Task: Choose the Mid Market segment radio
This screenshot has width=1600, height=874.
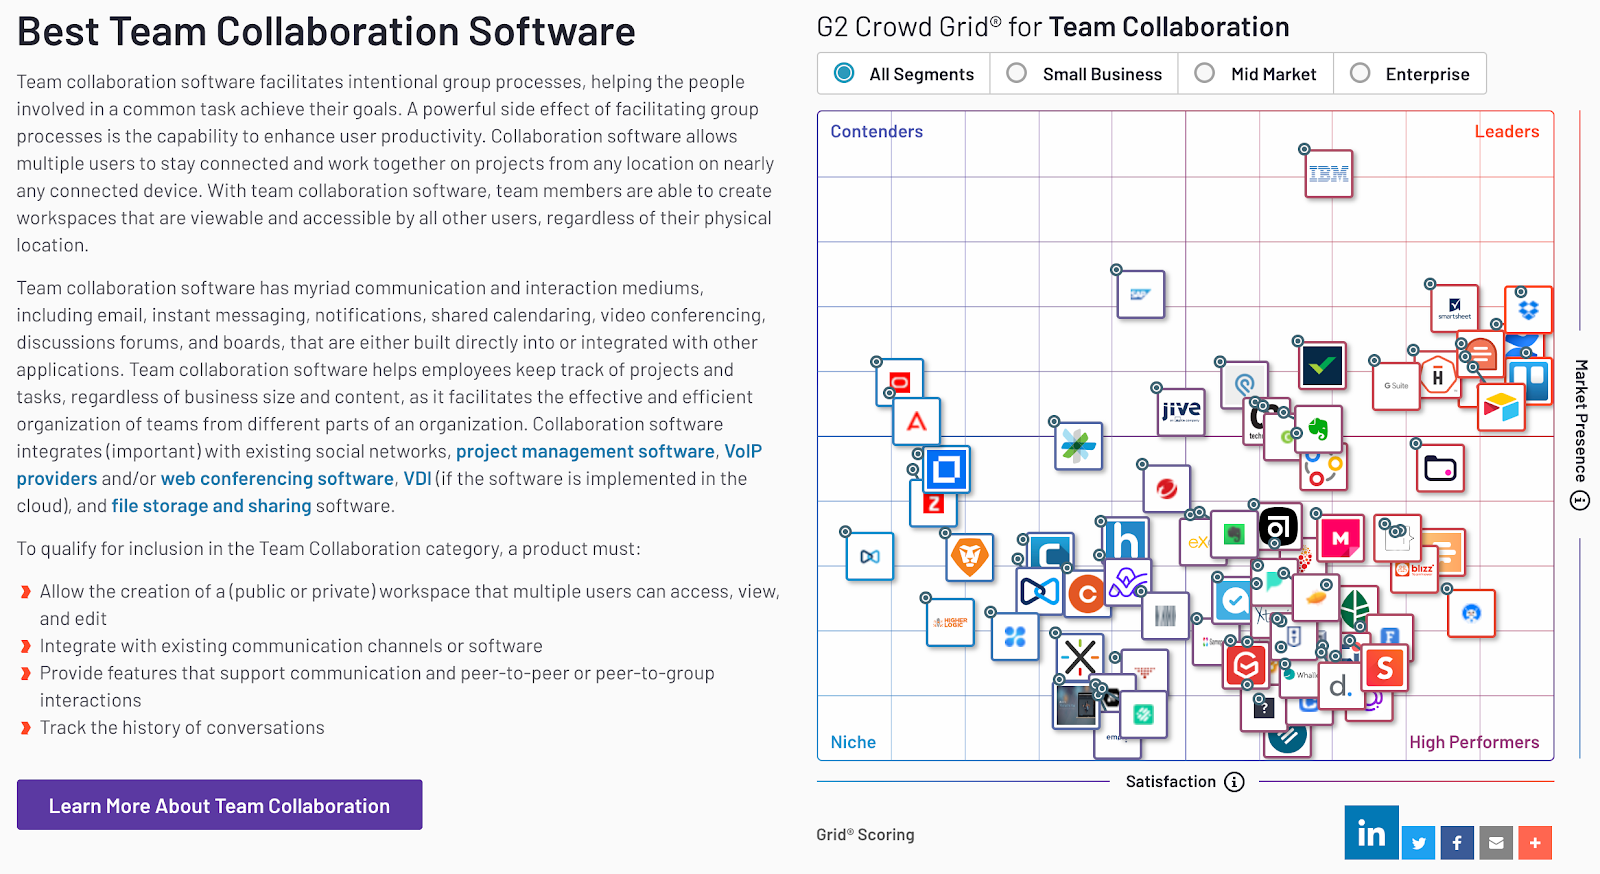Action: pyautogui.click(x=1257, y=74)
